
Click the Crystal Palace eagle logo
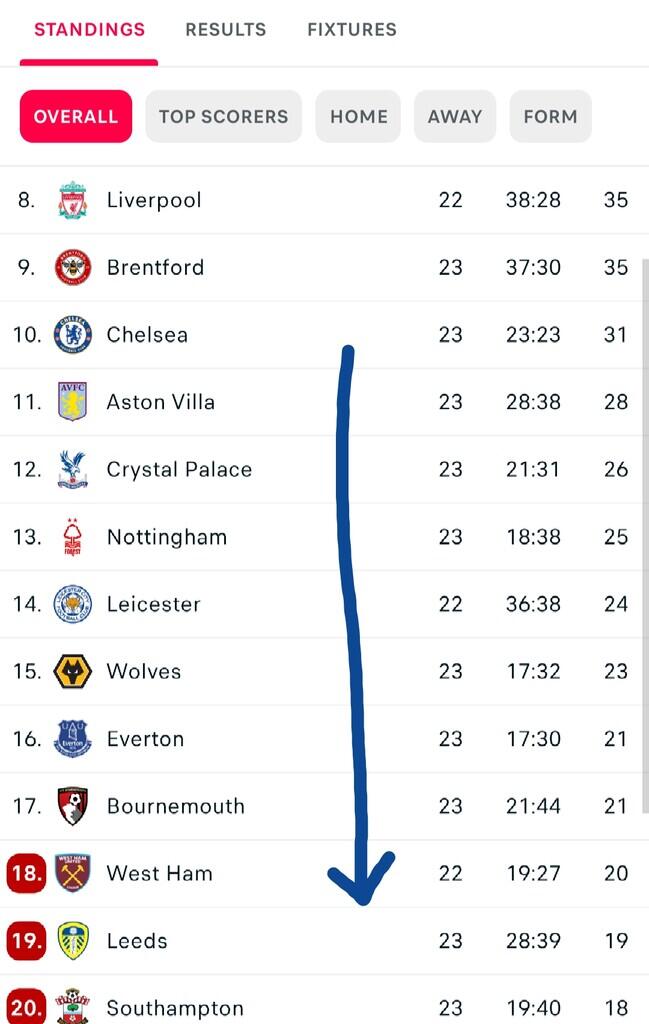point(72,469)
